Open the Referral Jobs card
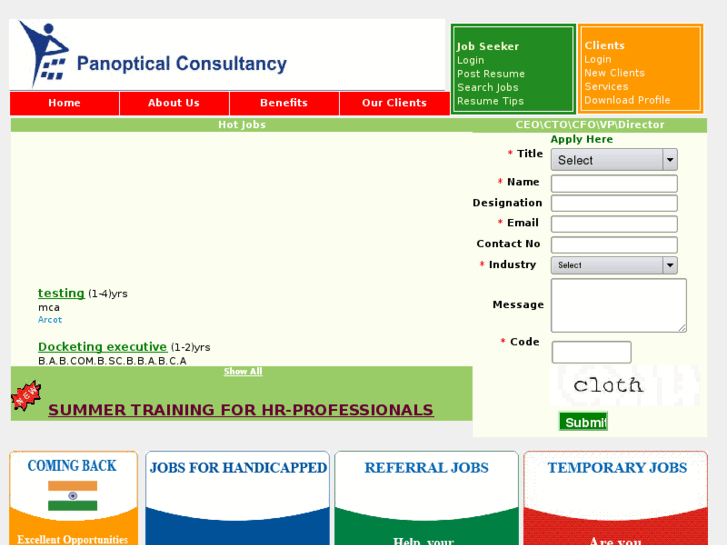 click(x=426, y=498)
